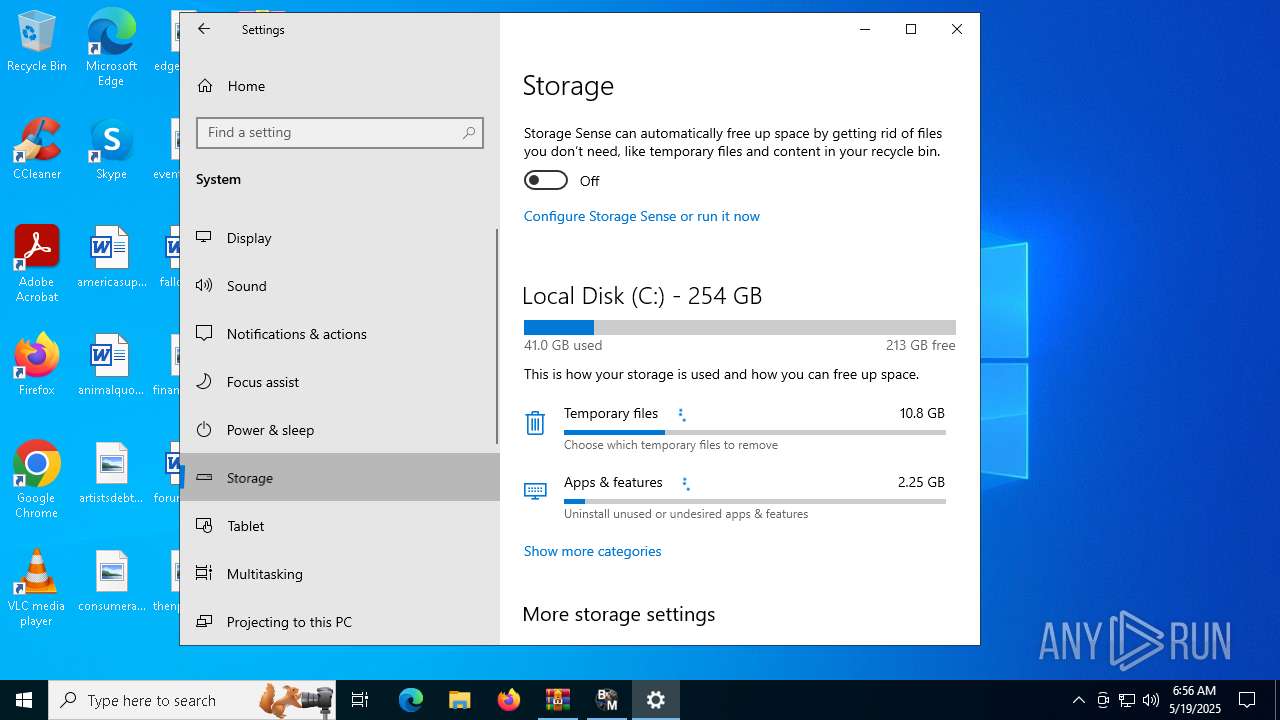Open Google Chrome desktop shortcut

point(37,480)
